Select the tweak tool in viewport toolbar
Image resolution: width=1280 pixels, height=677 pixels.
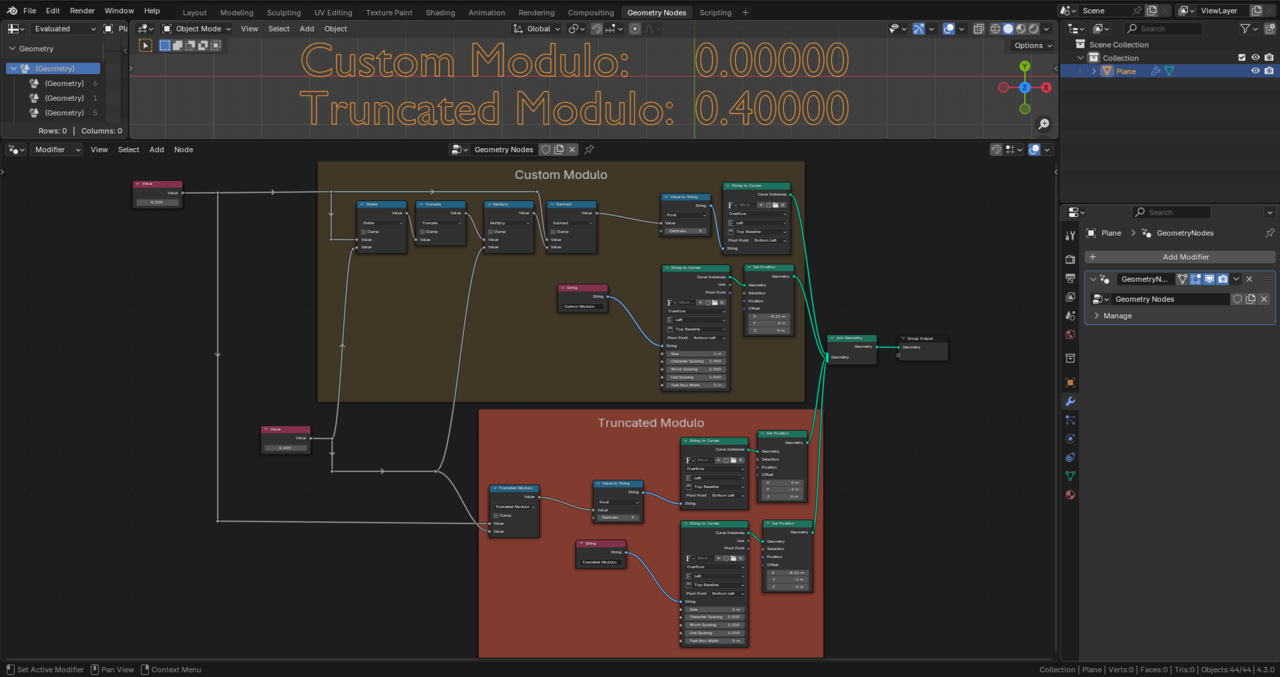[146, 45]
